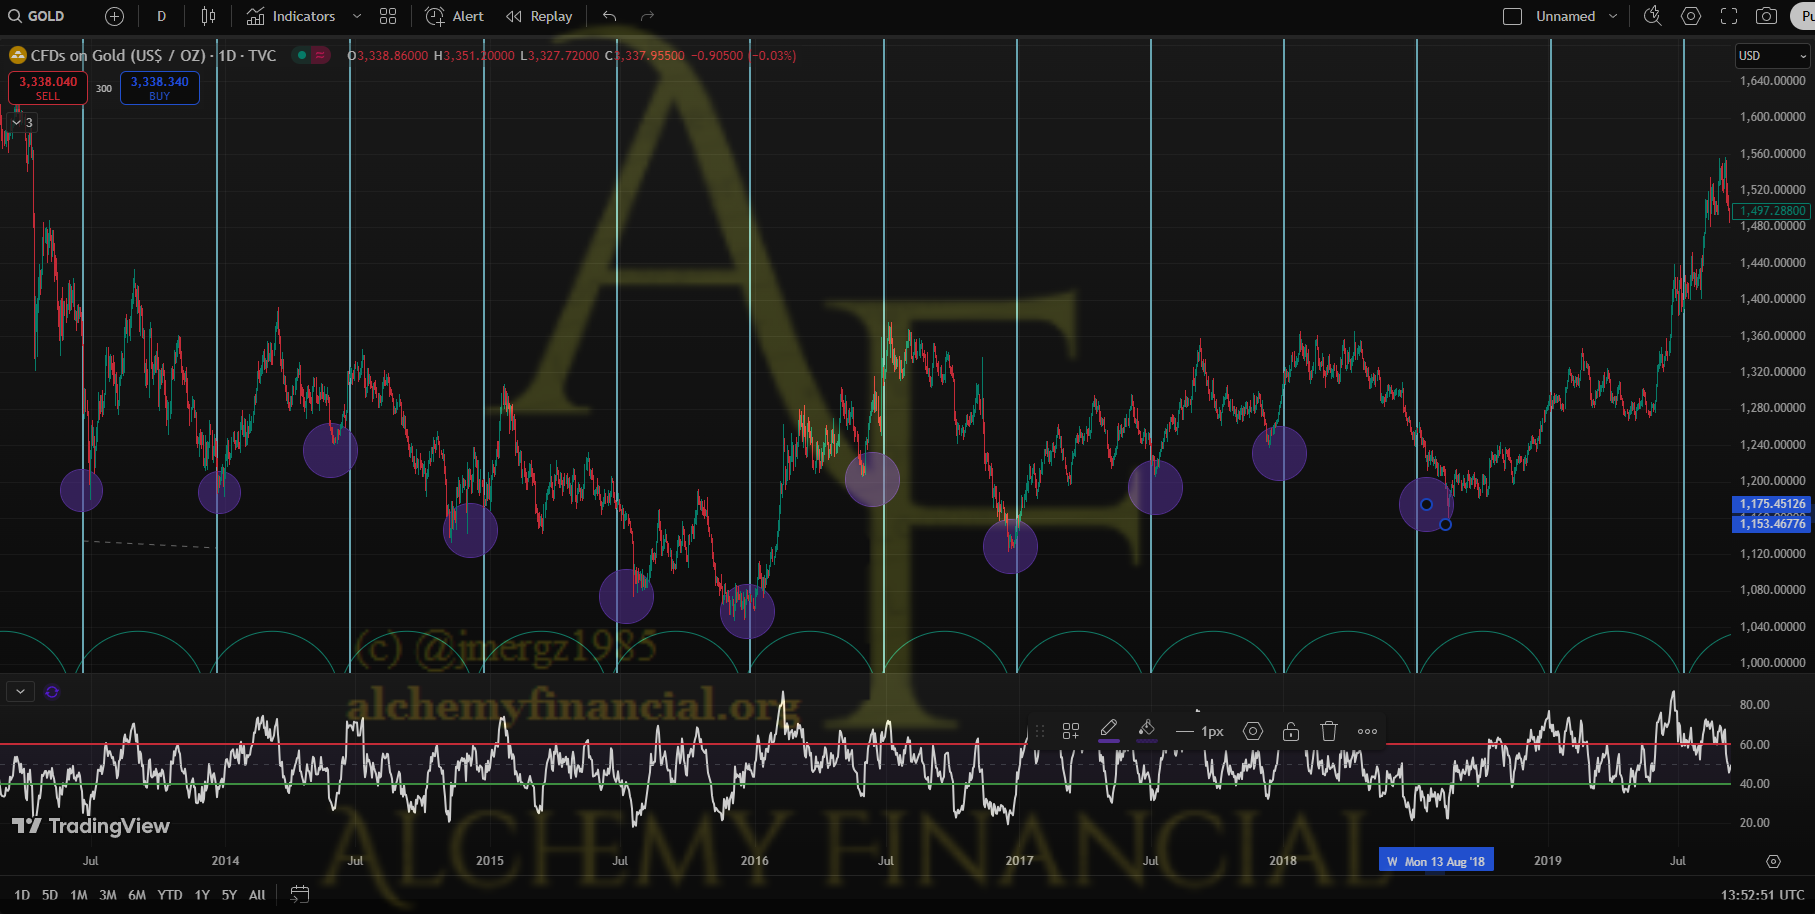Select the upper anchor point of selected circle

point(1426,505)
